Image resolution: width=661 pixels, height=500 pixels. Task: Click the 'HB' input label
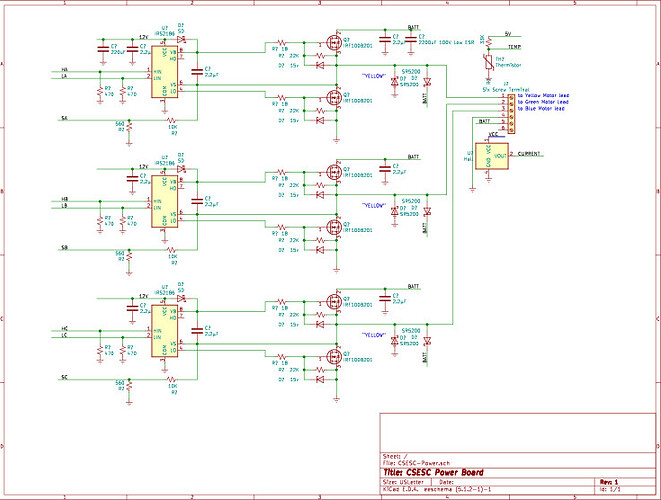(64, 199)
